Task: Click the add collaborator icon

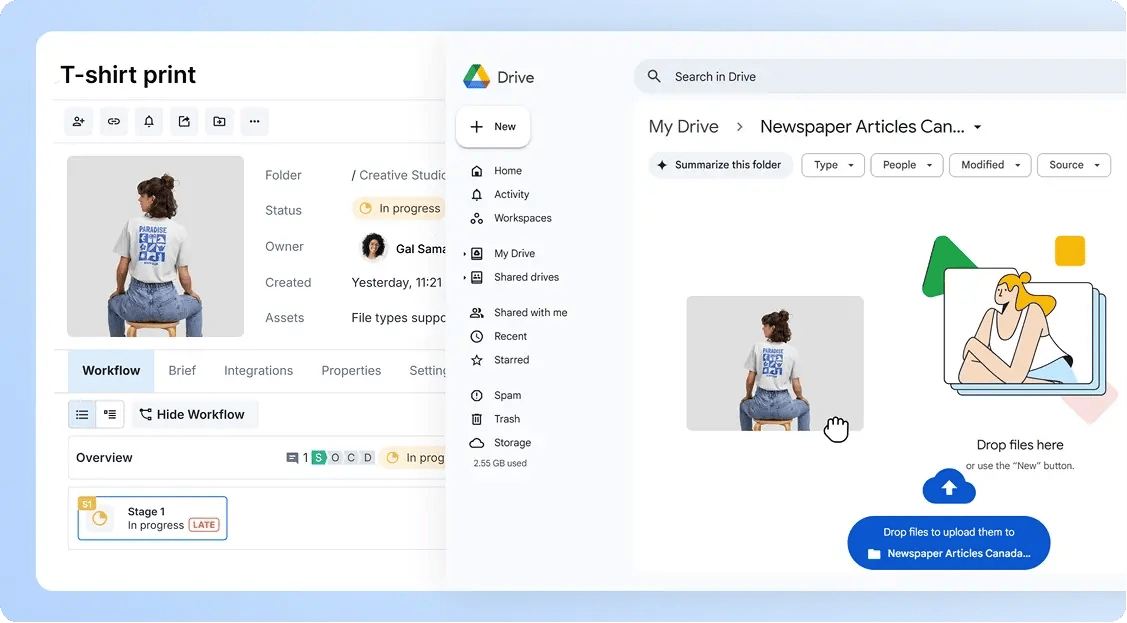Action: (78, 121)
